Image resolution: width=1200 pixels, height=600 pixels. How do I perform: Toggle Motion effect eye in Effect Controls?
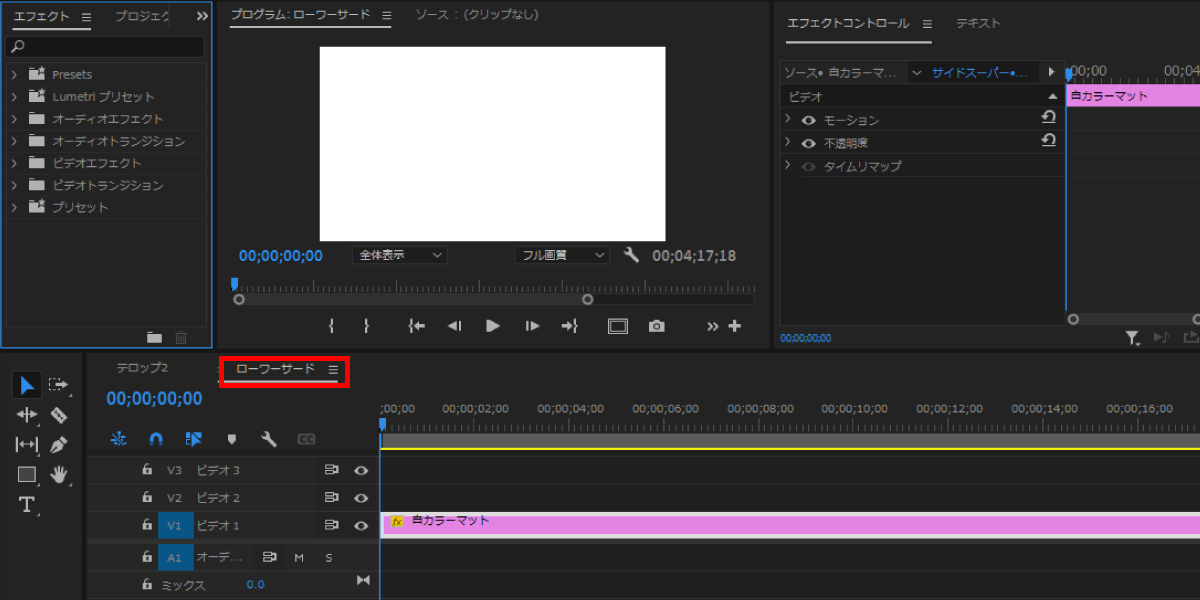[x=808, y=120]
